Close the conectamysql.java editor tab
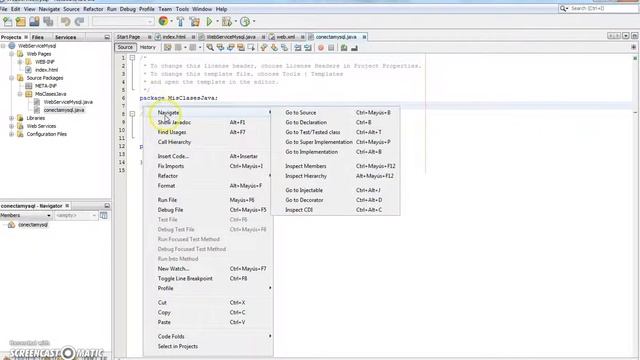 tap(364, 37)
